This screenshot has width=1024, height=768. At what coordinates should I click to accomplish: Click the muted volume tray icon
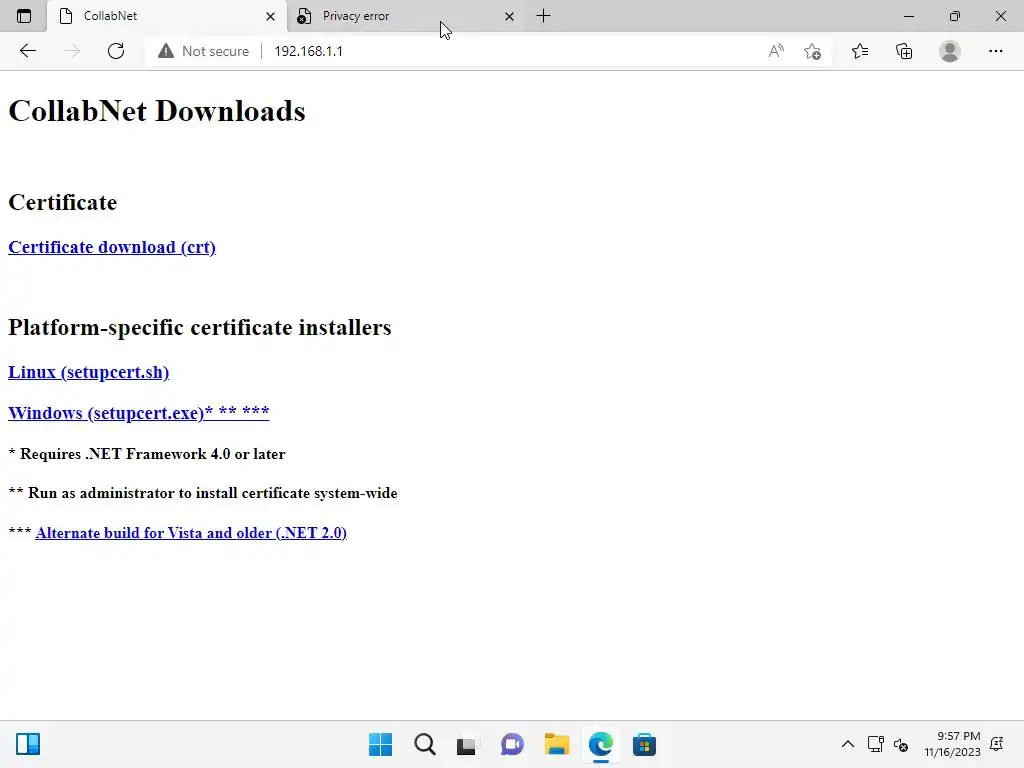[901, 744]
